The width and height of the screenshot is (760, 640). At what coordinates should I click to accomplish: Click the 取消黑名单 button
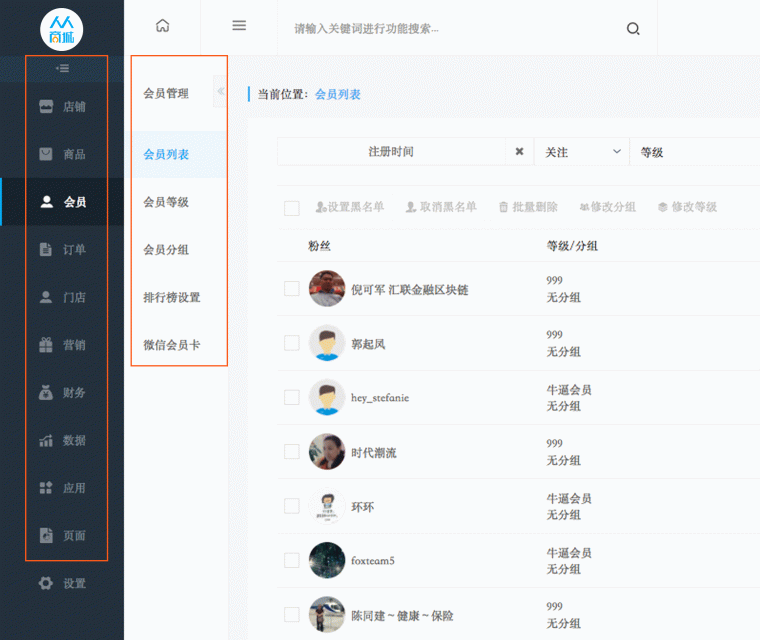click(x=441, y=207)
